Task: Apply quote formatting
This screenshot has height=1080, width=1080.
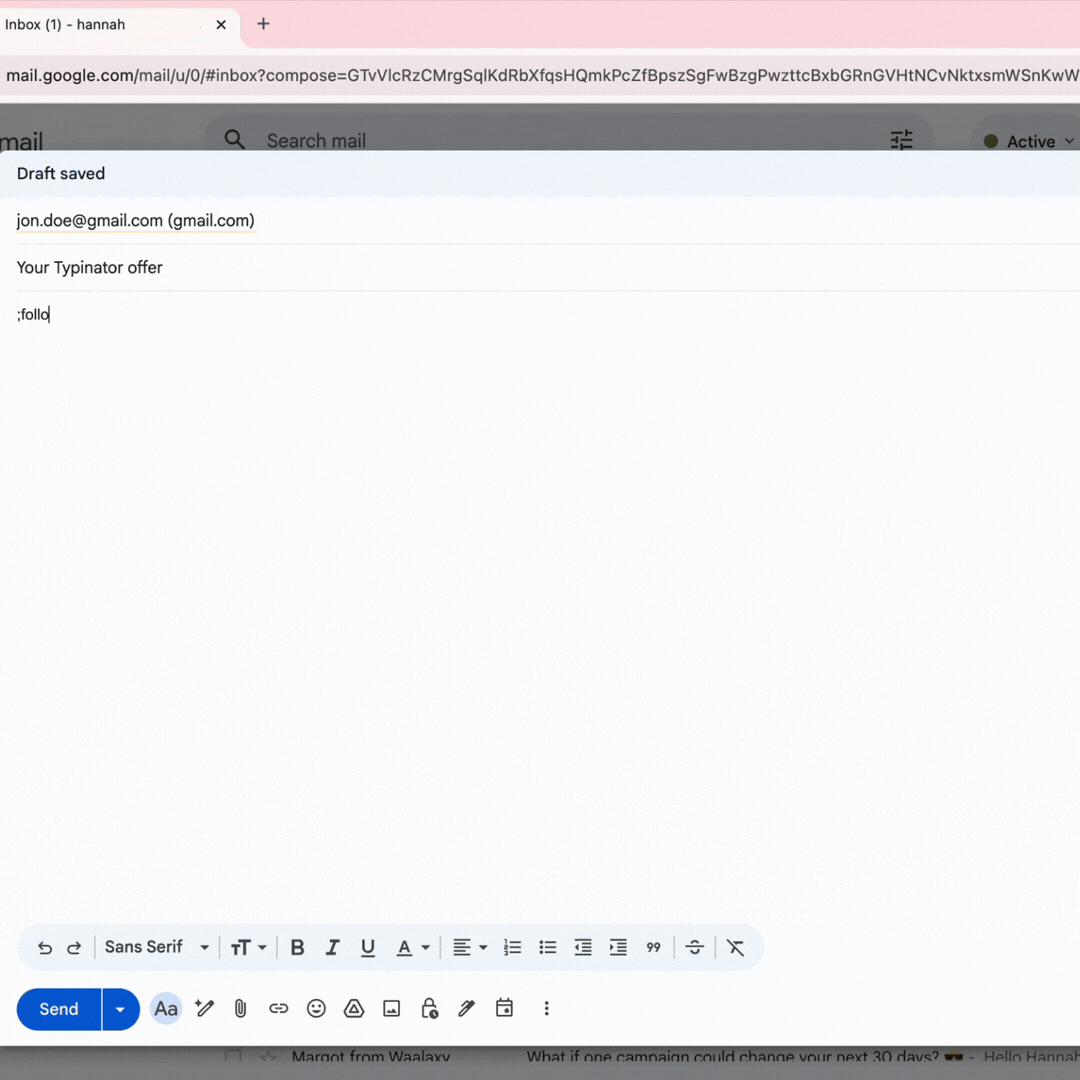Action: 654,948
